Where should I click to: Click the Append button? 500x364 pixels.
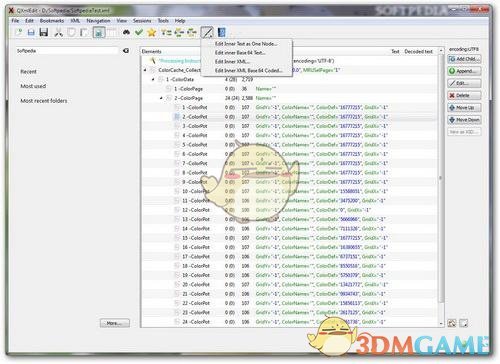pyautogui.click(x=464, y=71)
